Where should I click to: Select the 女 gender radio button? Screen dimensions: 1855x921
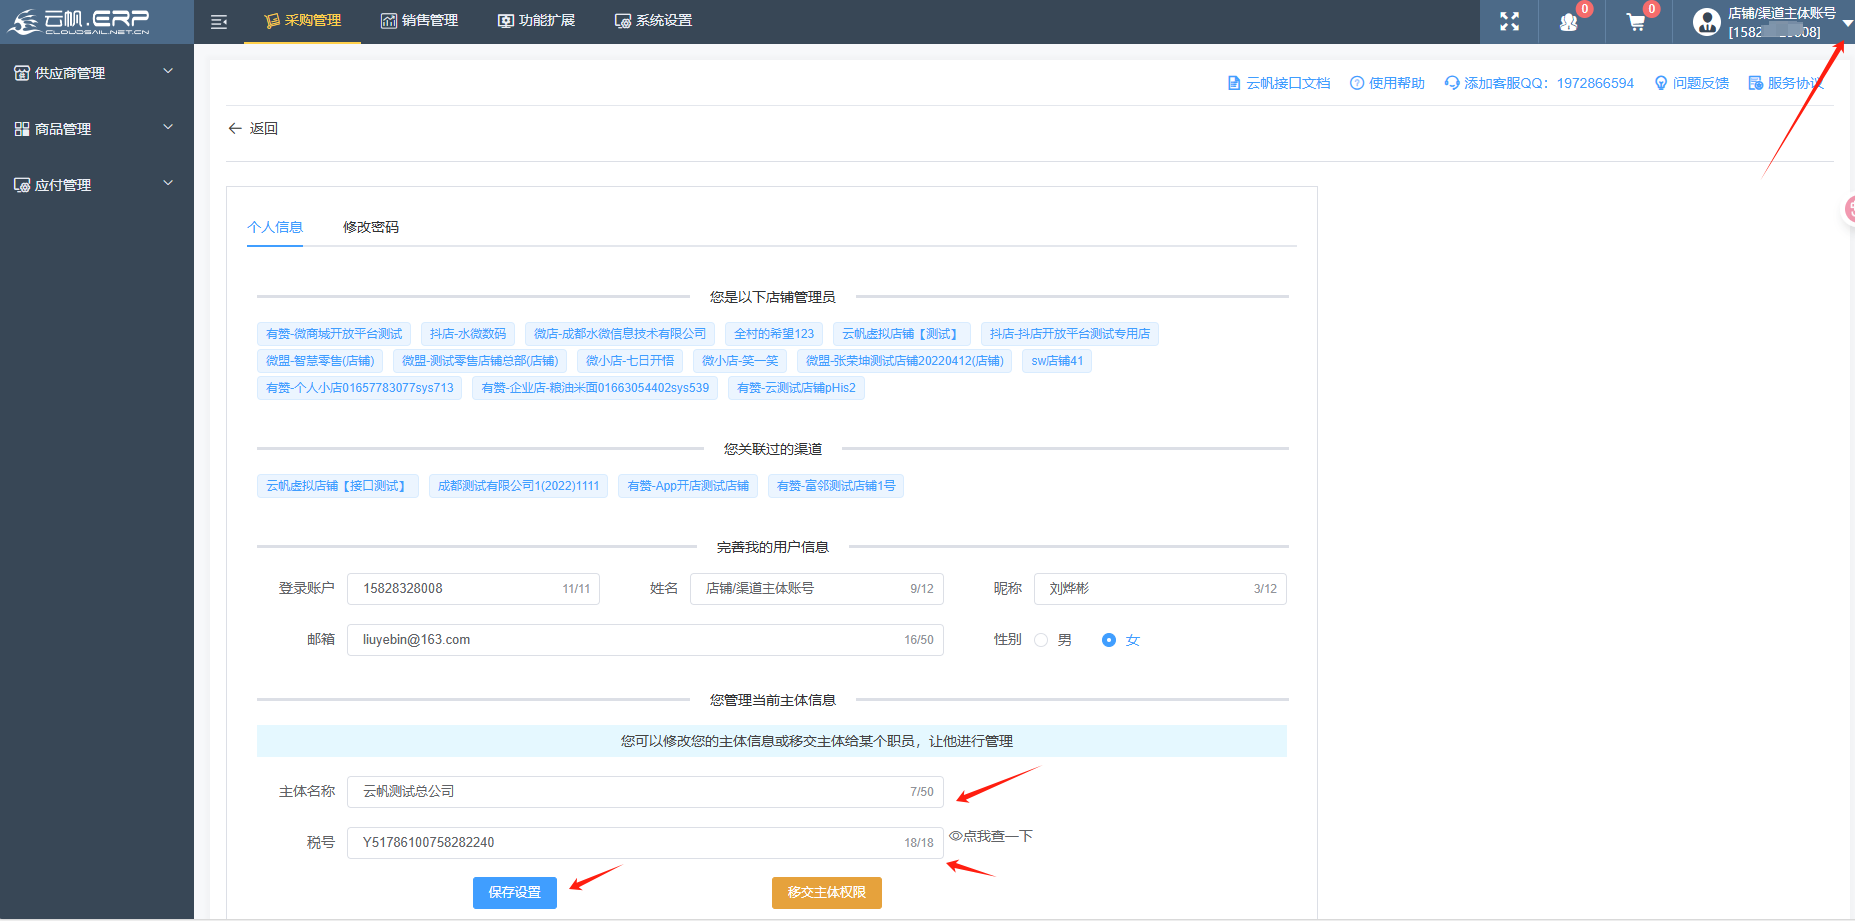(1109, 640)
